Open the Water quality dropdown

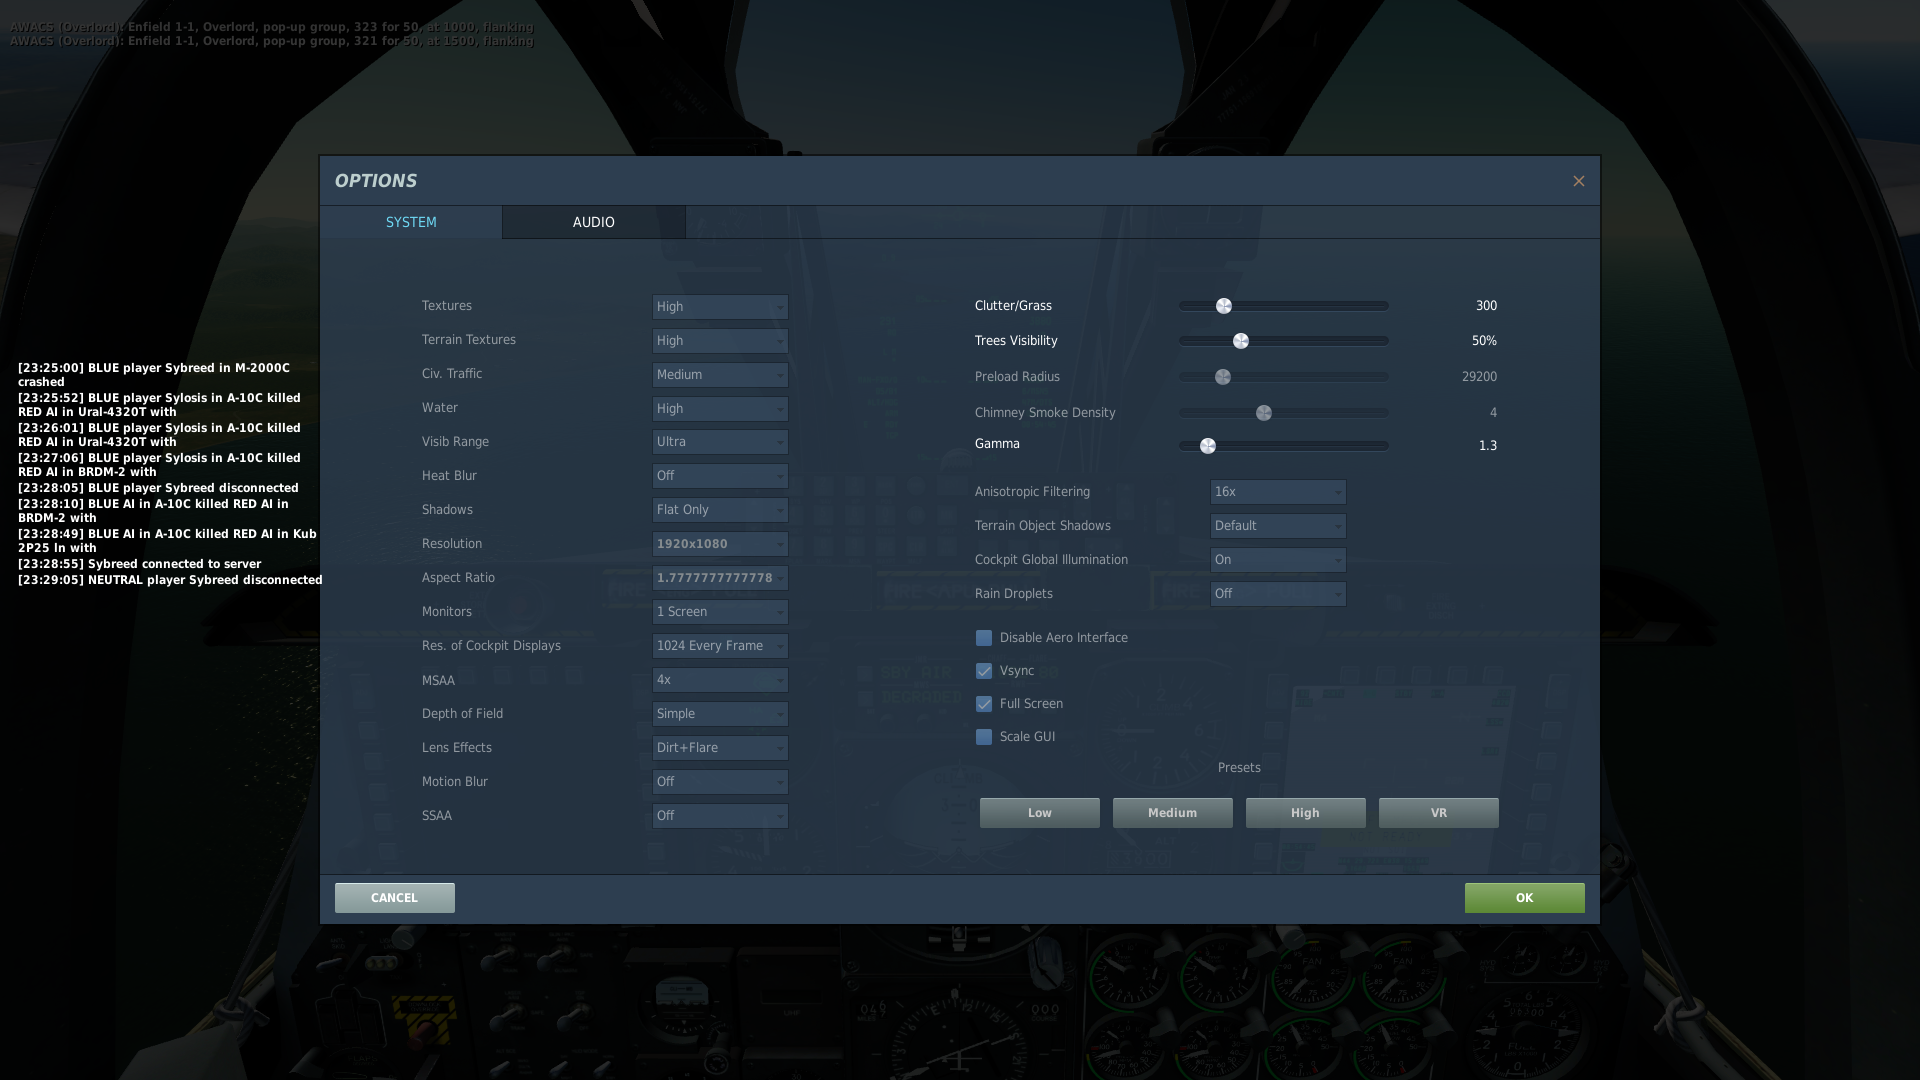pyautogui.click(x=720, y=409)
